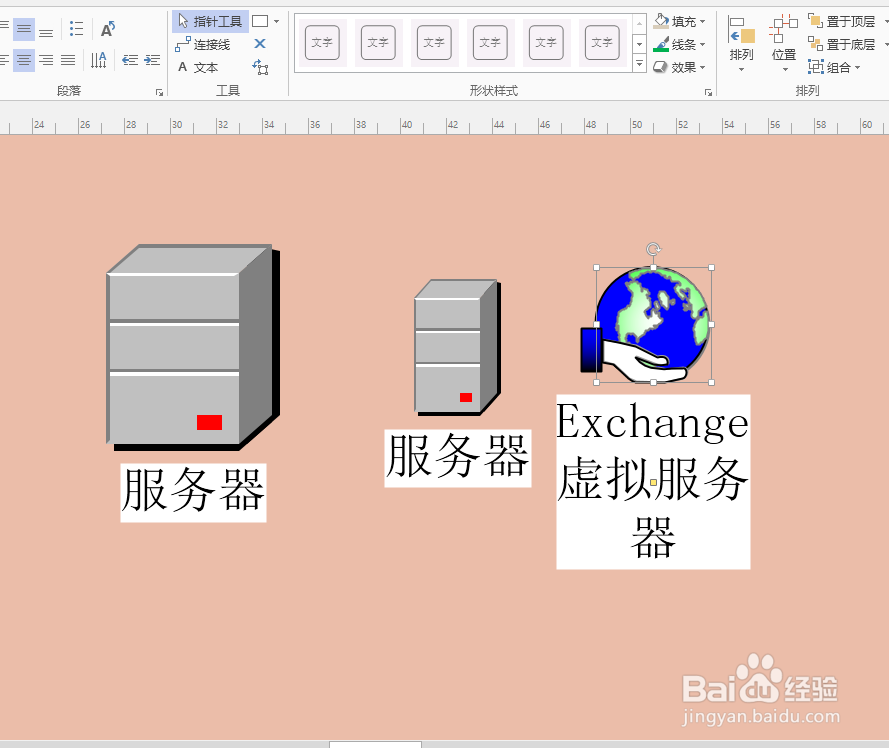Apply the sixth 文字 shape style
Image resolution: width=889 pixels, height=748 pixels.
click(602, 43)
